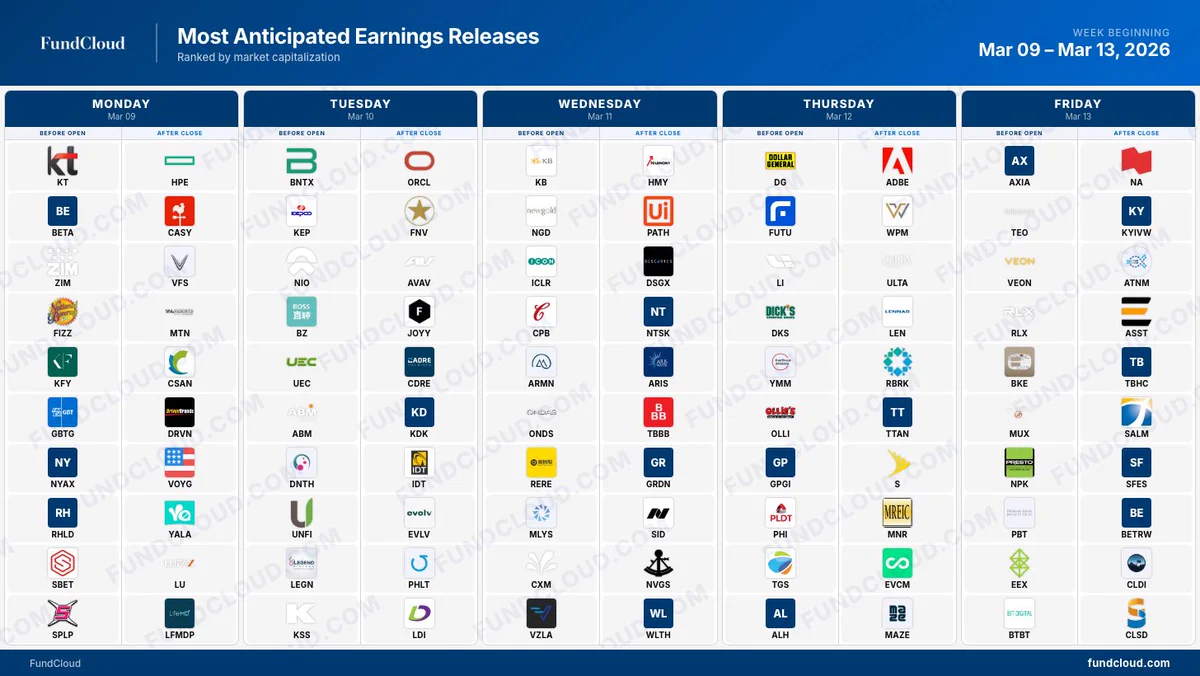This screenshot has width=1200, height=676.
Task: Select the YALA teal logo
Action: tap(180, 513)
